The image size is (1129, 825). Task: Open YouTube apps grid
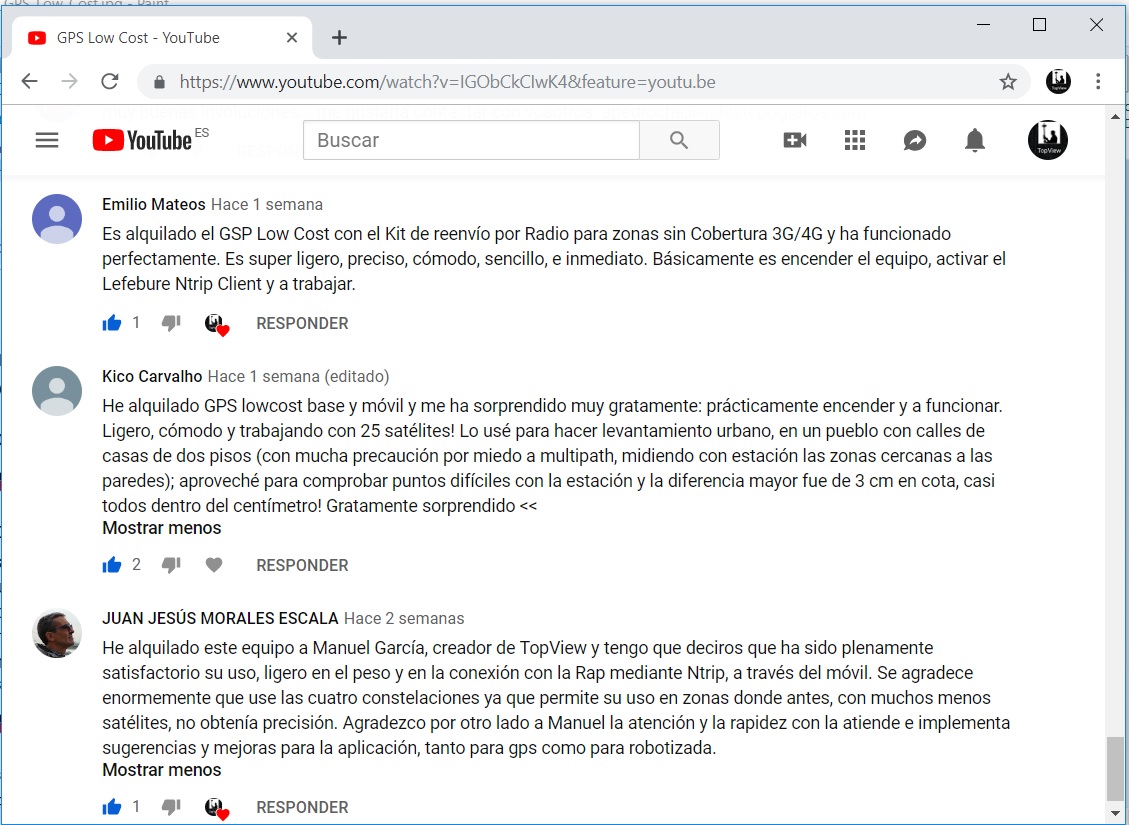pyautogui.click(x=855, y=140)
